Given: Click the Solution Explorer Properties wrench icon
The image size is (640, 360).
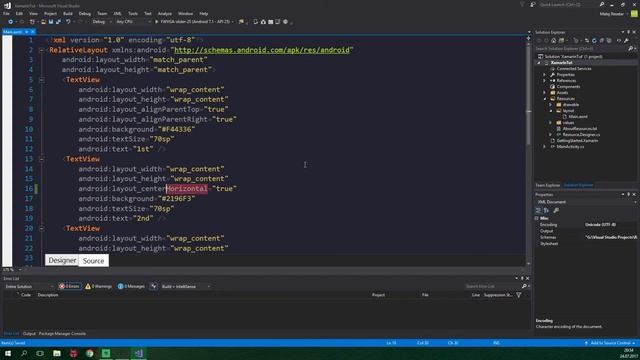Looking at the screenshot, I should [626, 40].
